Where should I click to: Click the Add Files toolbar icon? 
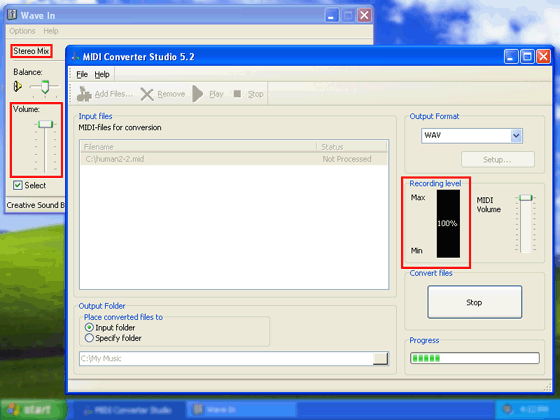(x=85, y=94)
